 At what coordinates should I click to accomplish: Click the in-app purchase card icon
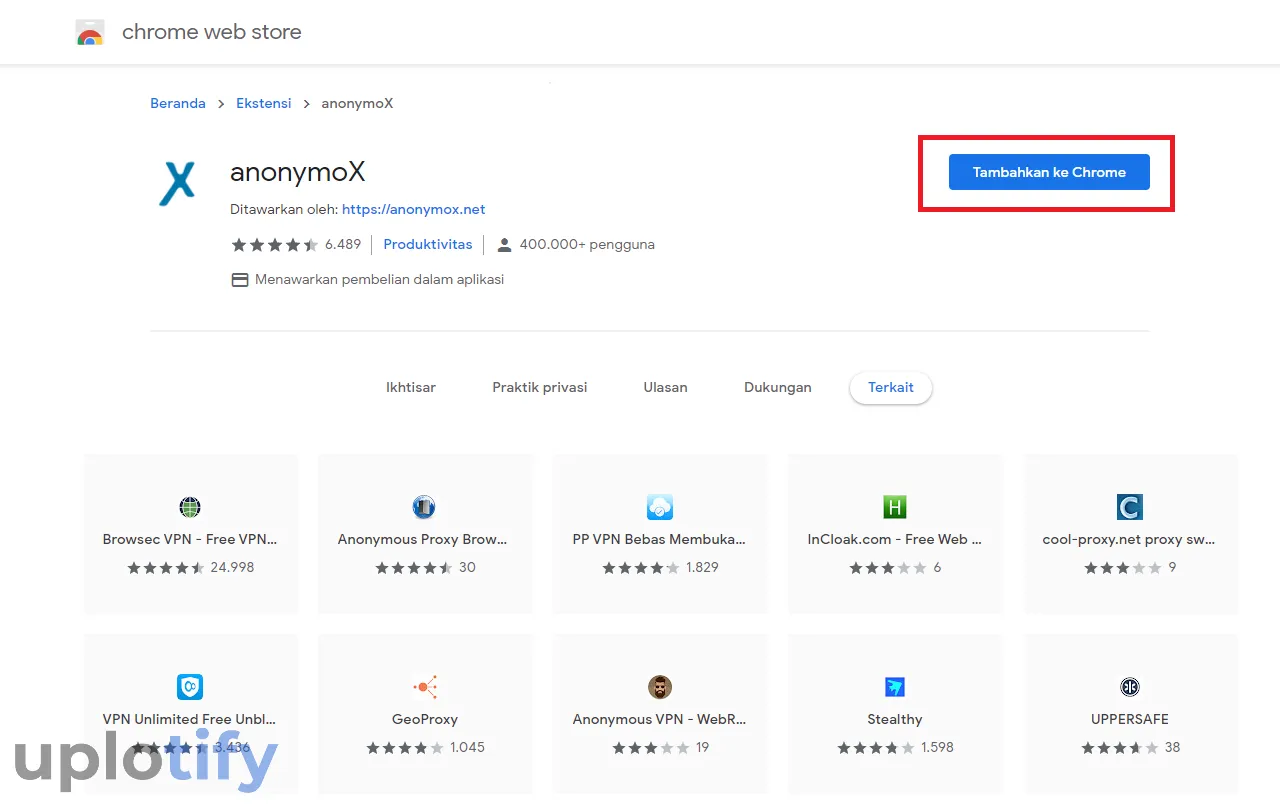(x=240, y=280)
